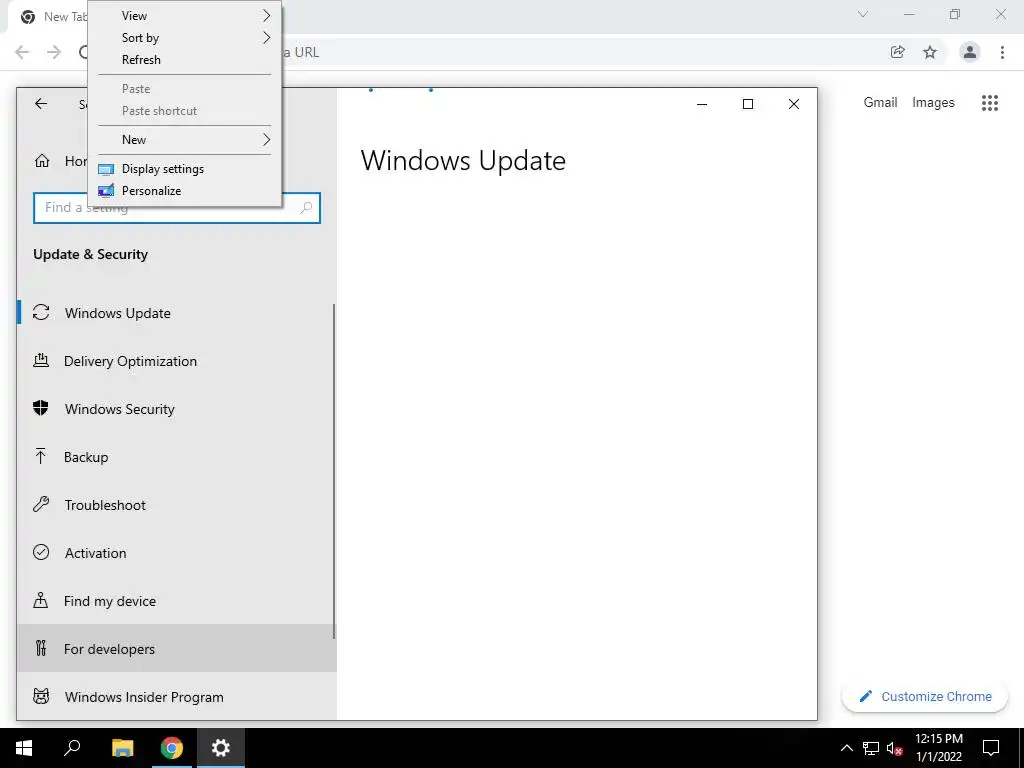Open the New submenu in context menu
1024x768 pixels.
(x=185, y=140)
